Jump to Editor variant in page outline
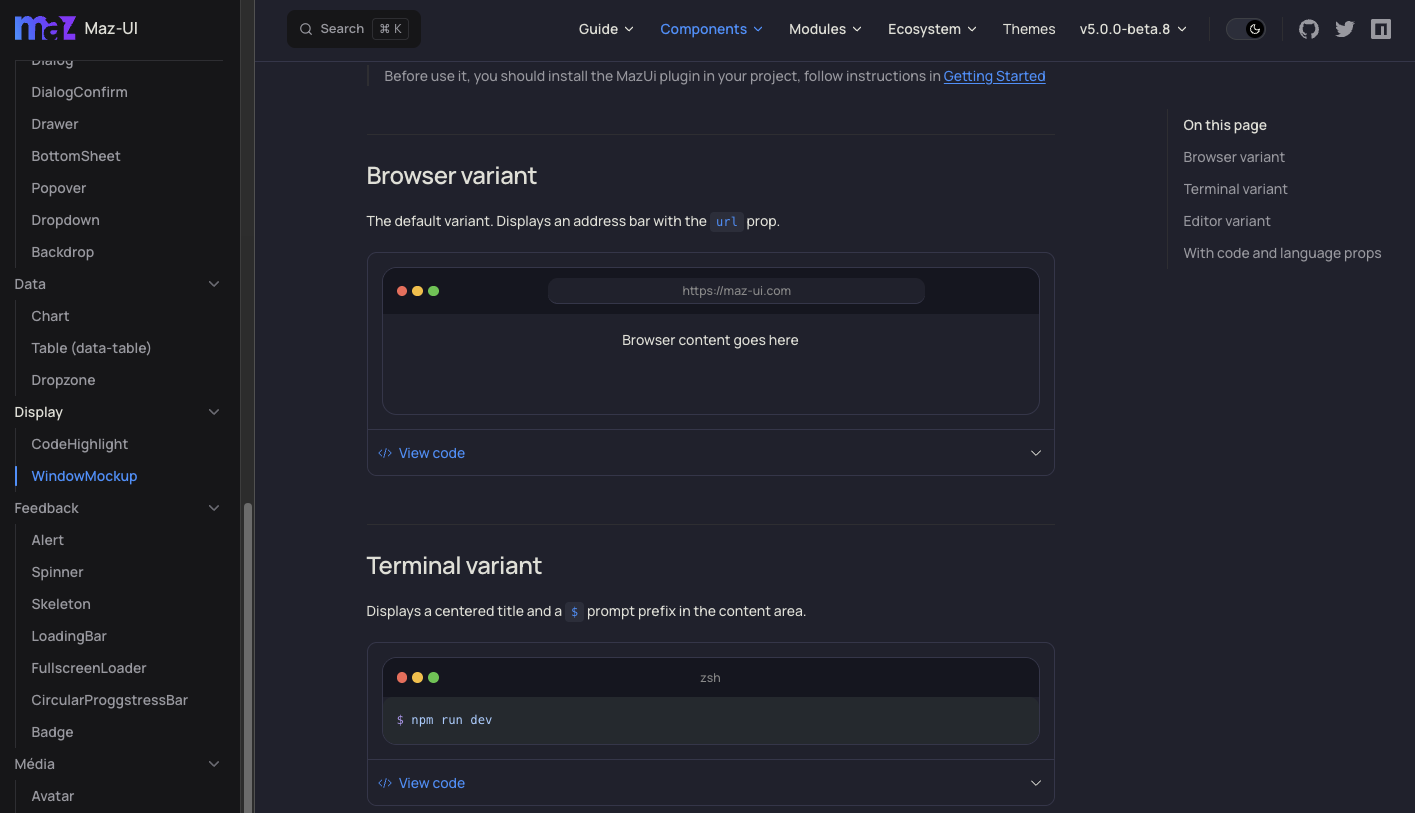Viewport: 1415px width, 813px height. 1227,221
